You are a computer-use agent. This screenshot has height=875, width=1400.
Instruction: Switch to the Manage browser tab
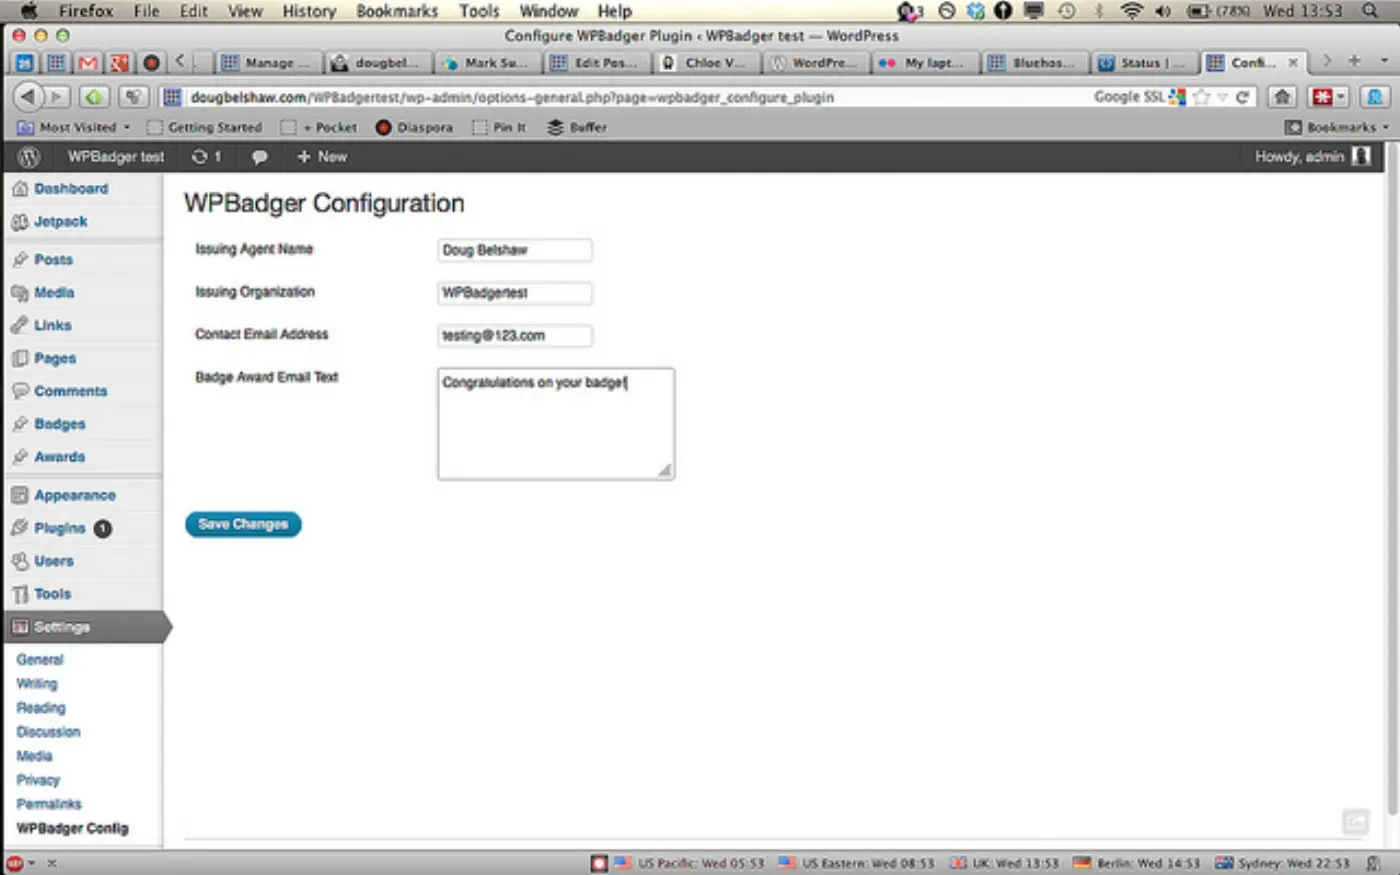267,63
